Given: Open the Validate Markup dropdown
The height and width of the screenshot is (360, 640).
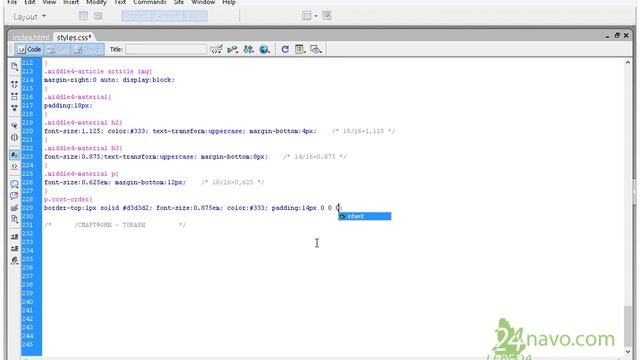Looking at the screenshot, I should pos(233,49).
